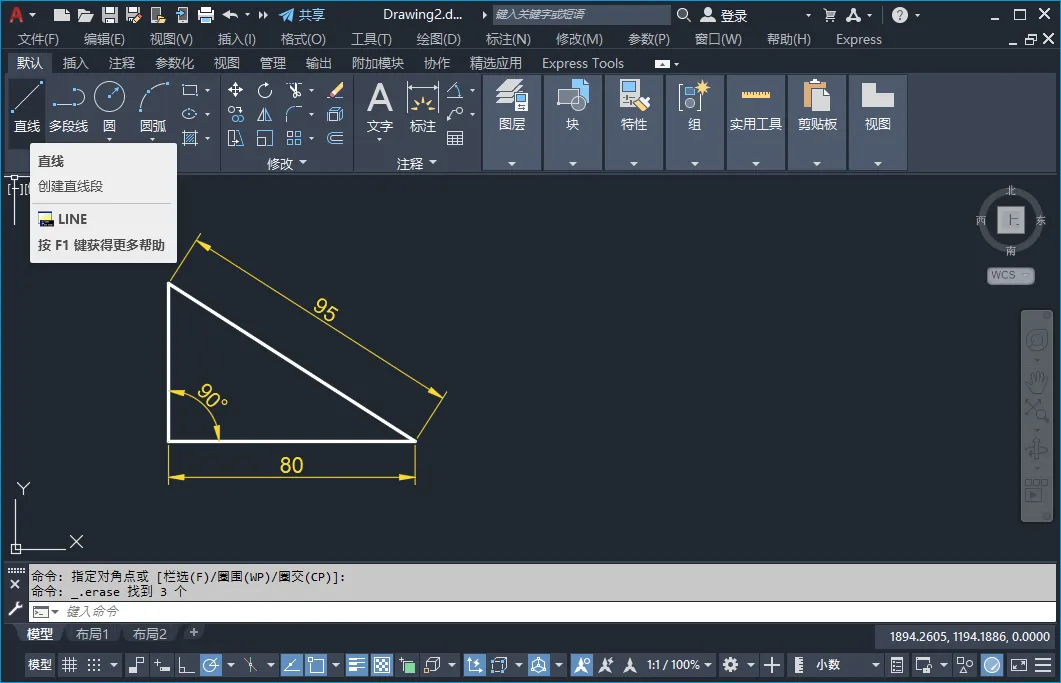Switch to the 布局1 layout tab
The height and width of the screenshot is (683, 1061).
(92, 633)
